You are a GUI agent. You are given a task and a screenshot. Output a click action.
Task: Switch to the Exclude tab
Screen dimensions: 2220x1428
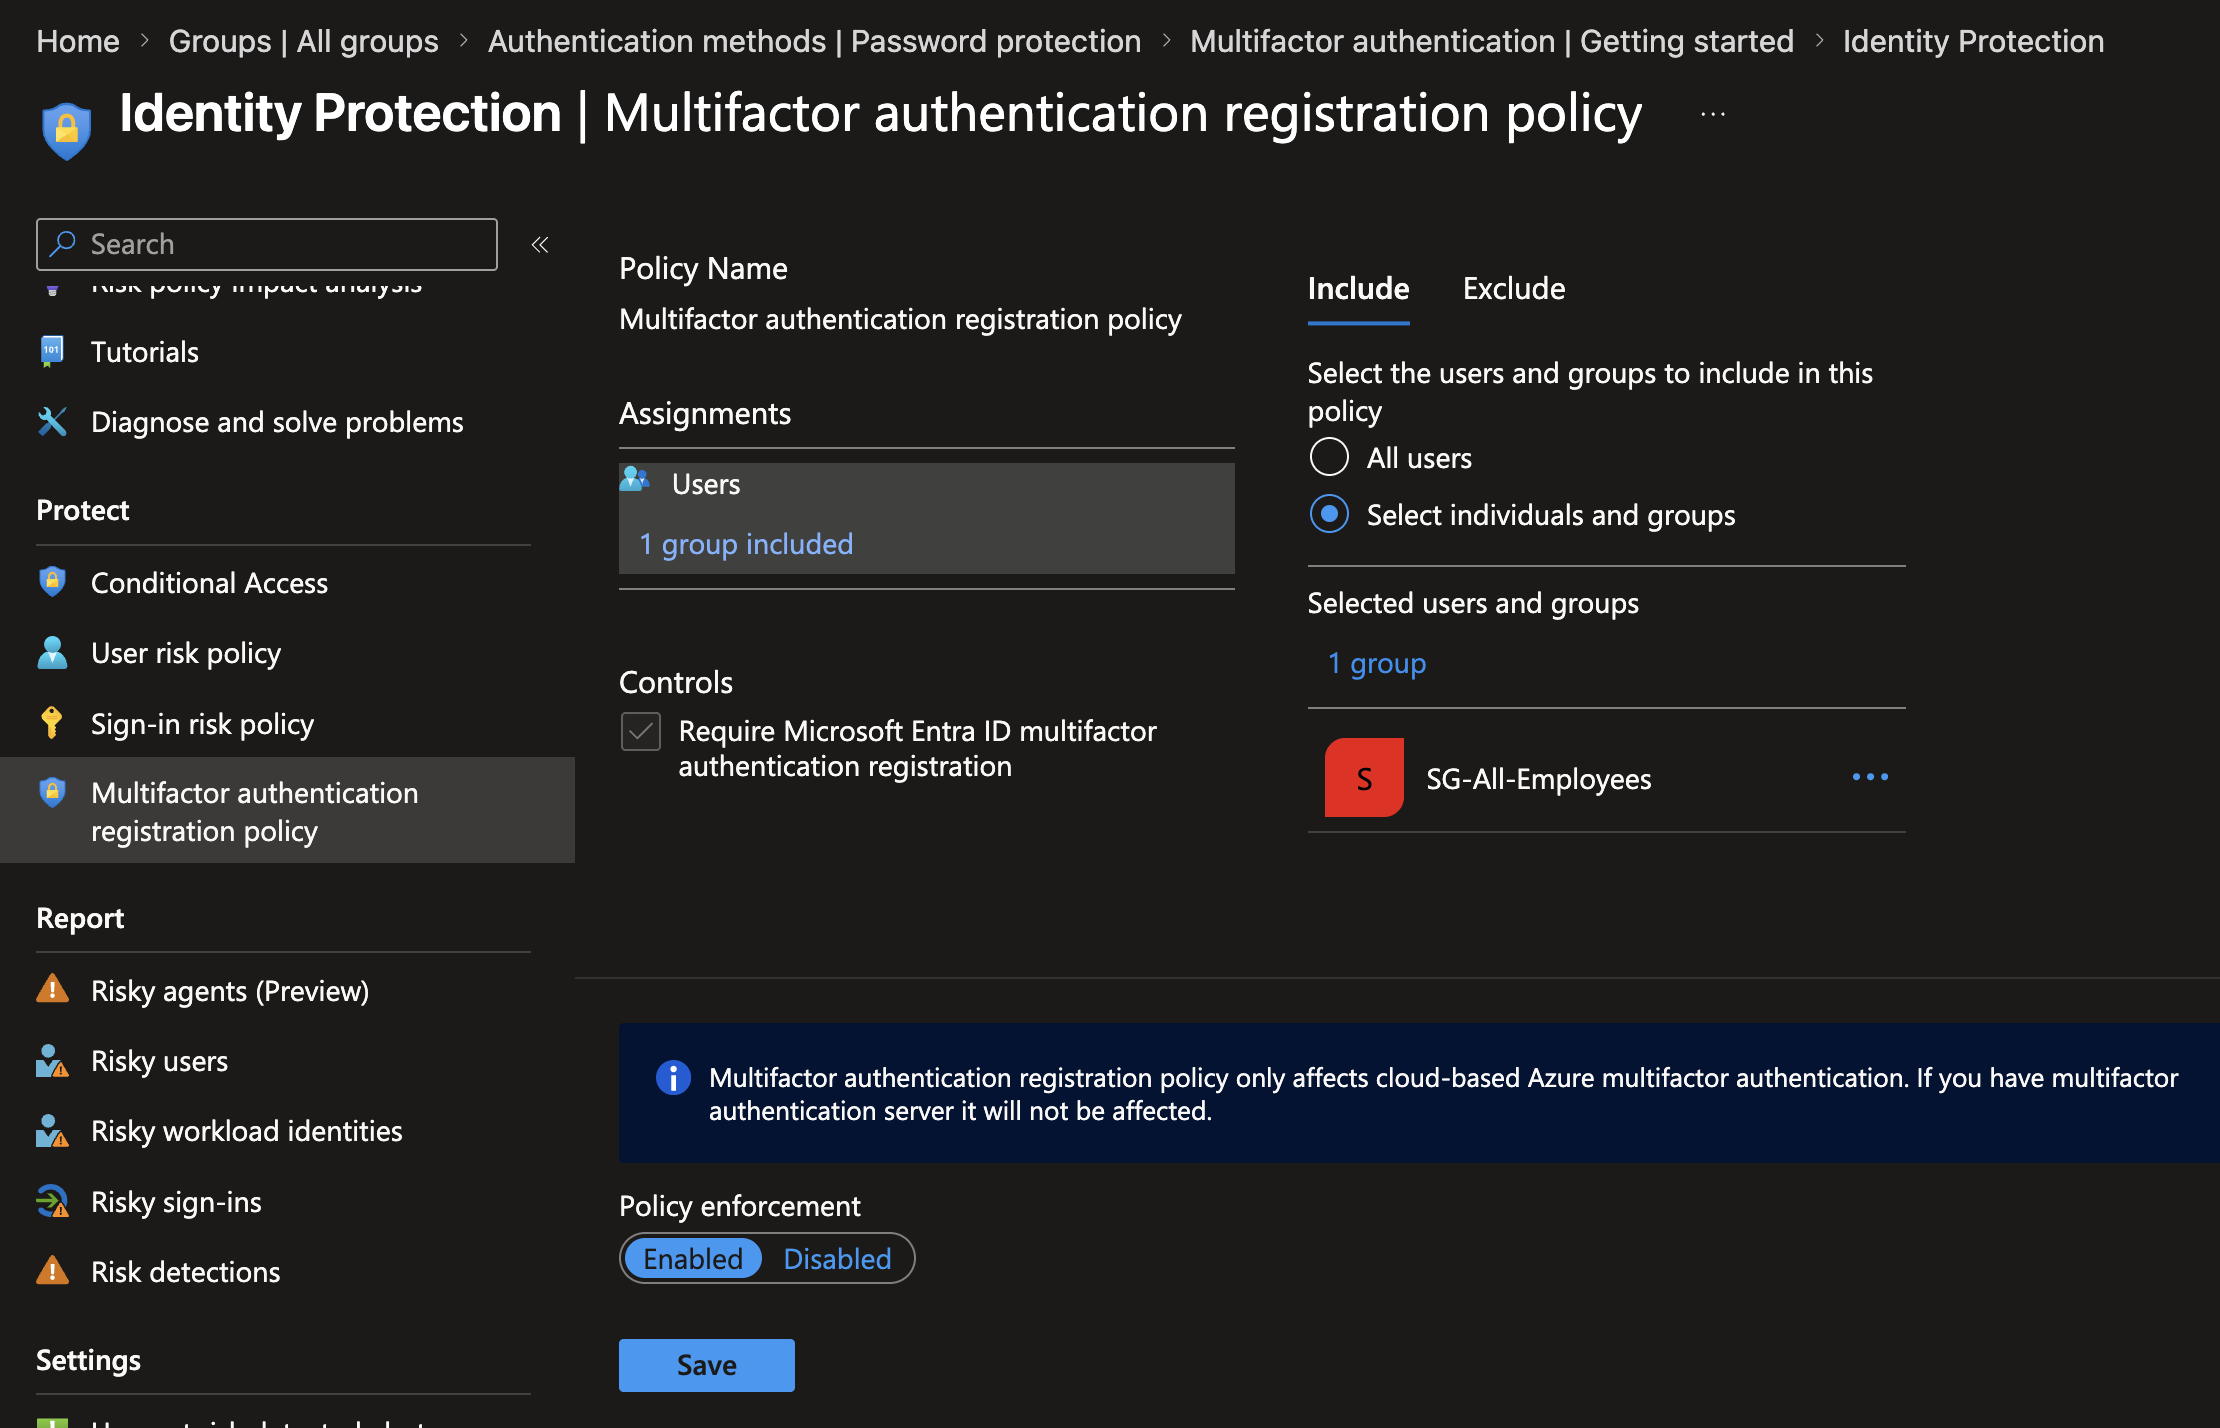(x=1514, y=289)
